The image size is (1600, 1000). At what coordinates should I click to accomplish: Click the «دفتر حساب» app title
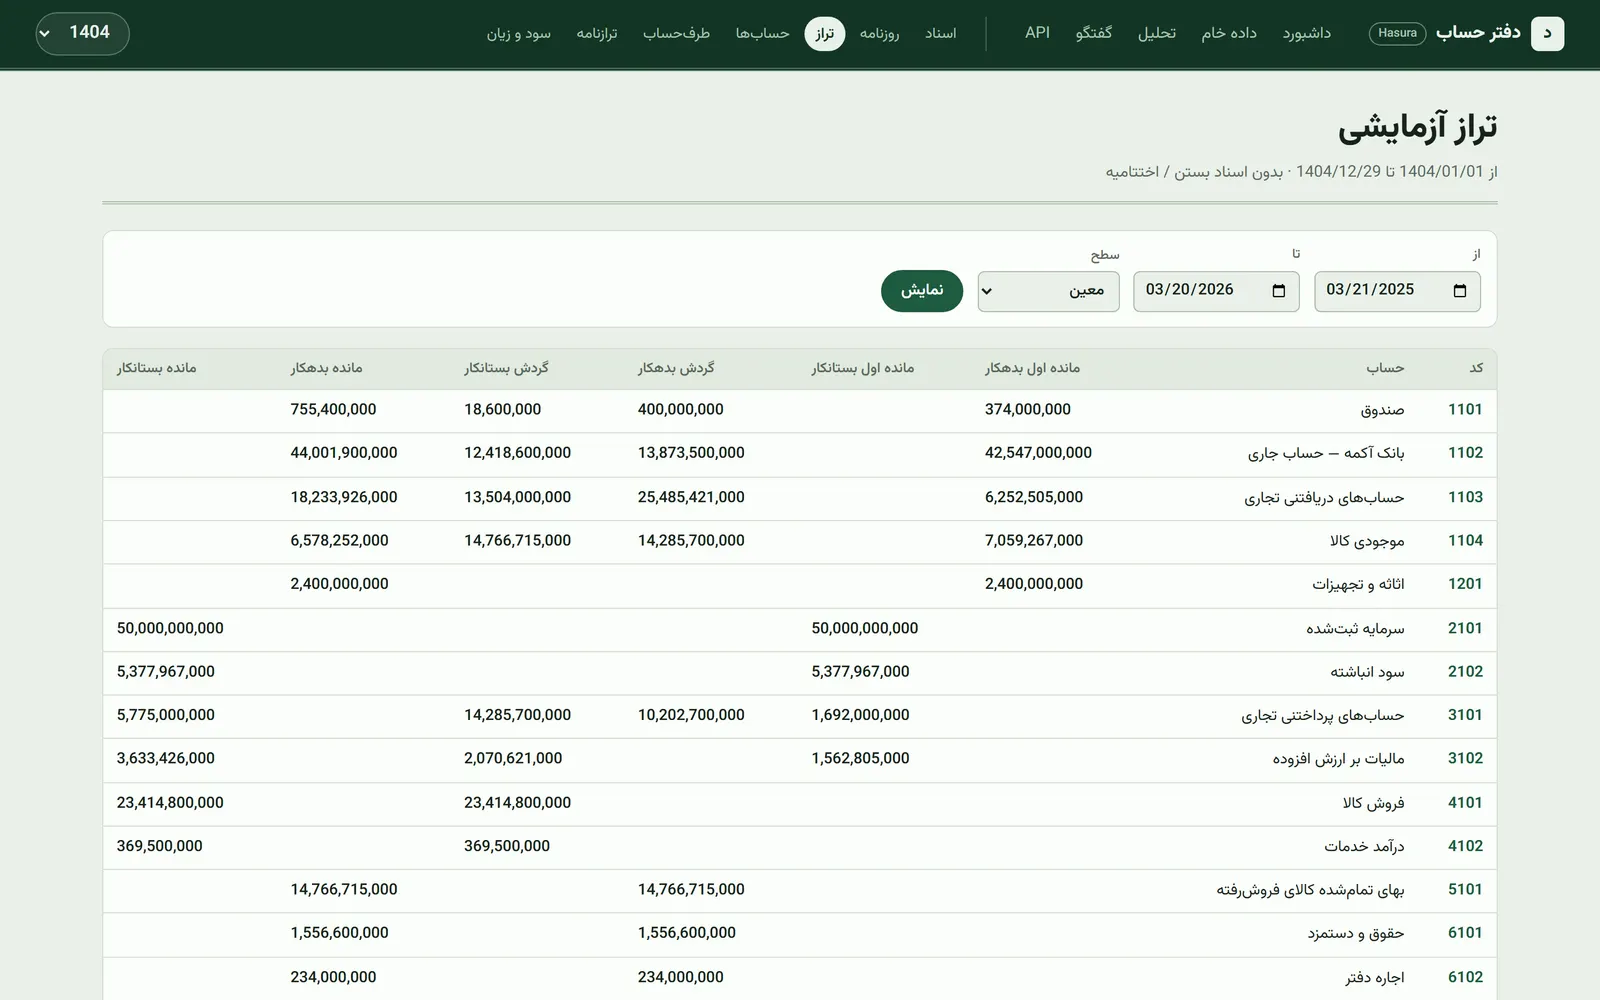tap(1478, 33)
